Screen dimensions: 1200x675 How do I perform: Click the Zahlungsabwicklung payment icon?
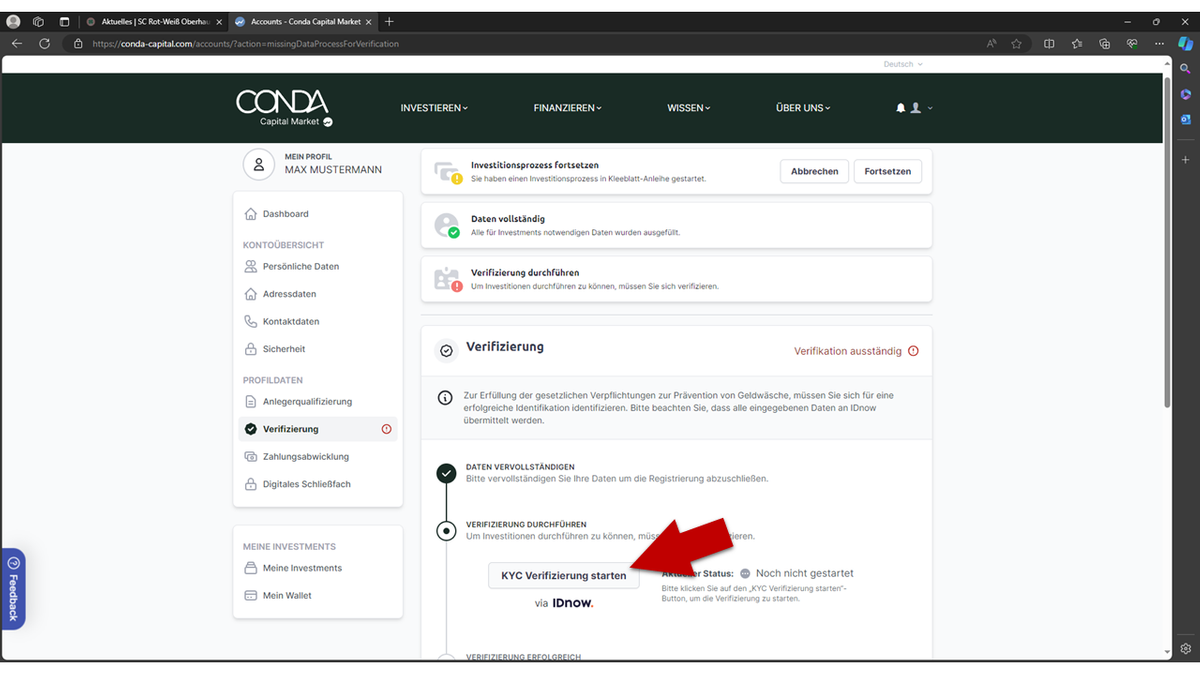251,457
